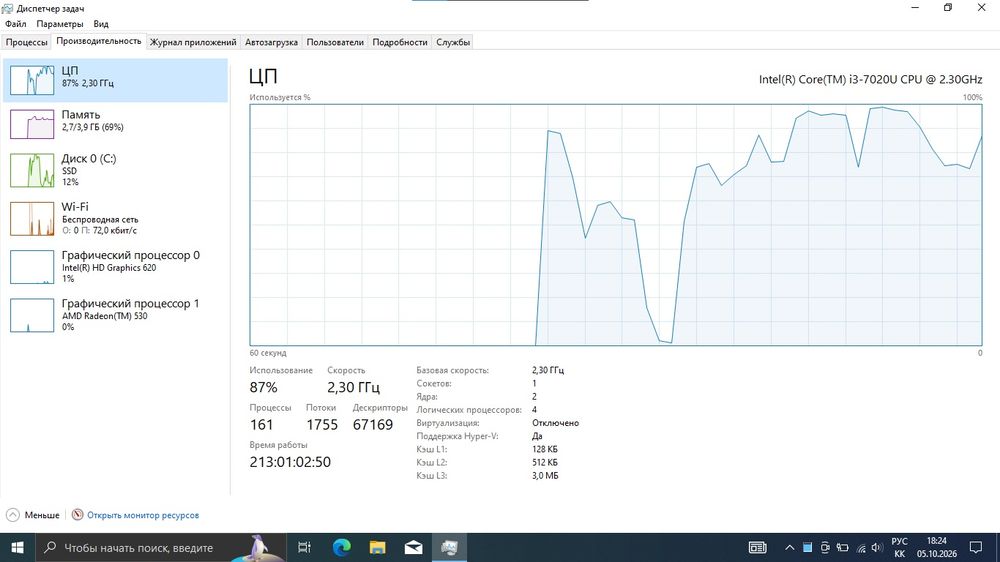Click the РУС KK language indicator
1000x562 pixels.
click(899, 547)
